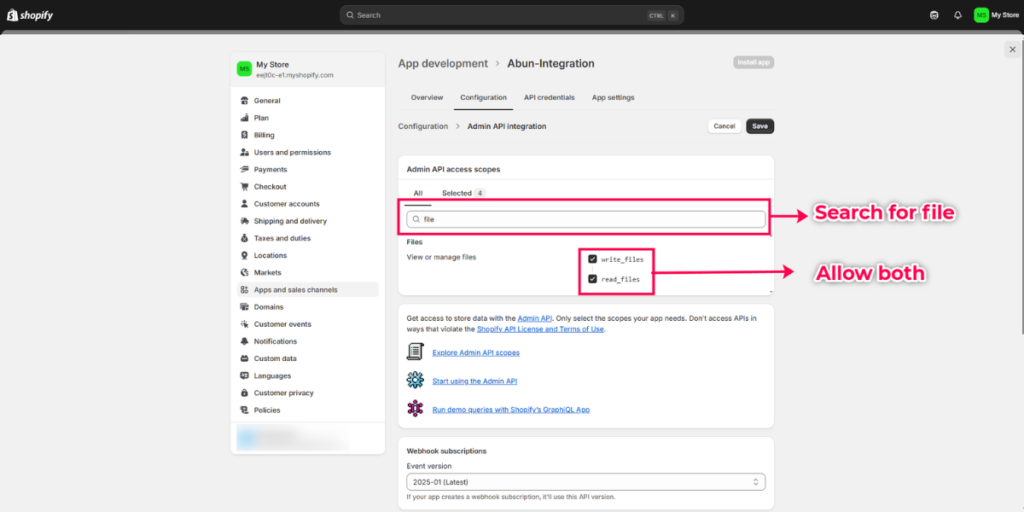Click the search magnifier in top bar

(350, 15)
